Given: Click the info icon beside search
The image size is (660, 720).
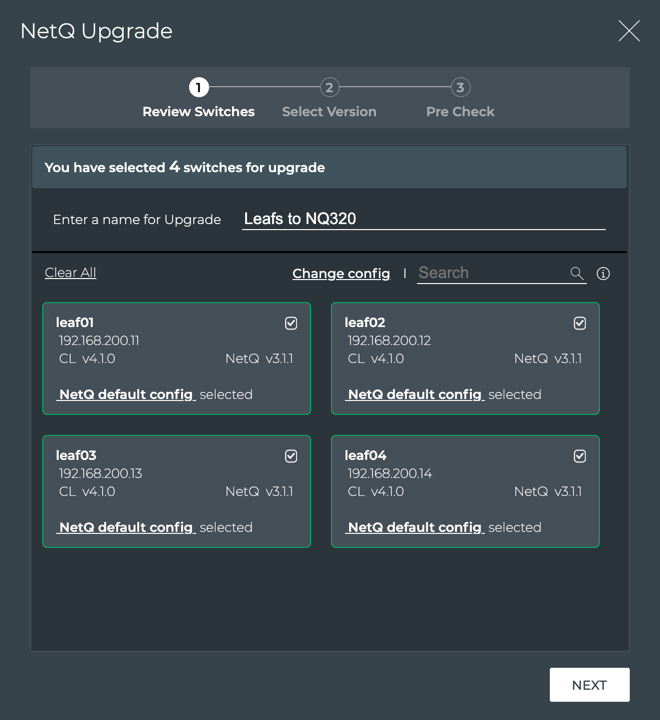Looking at the screenshot, I should [x=603, y=274].
